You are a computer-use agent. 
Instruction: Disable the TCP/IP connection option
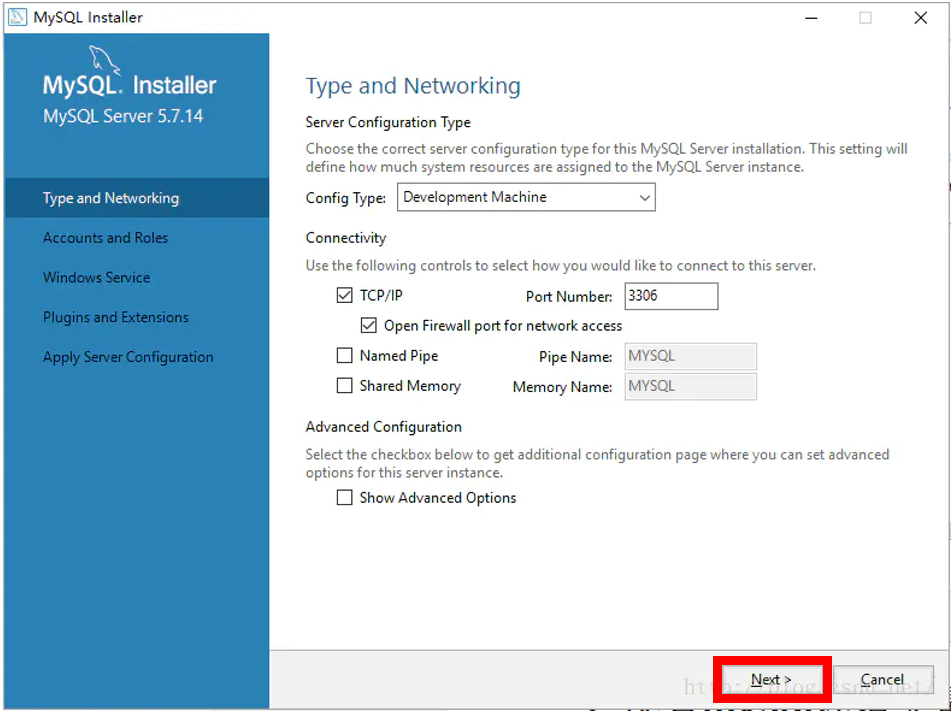point(344,295)
